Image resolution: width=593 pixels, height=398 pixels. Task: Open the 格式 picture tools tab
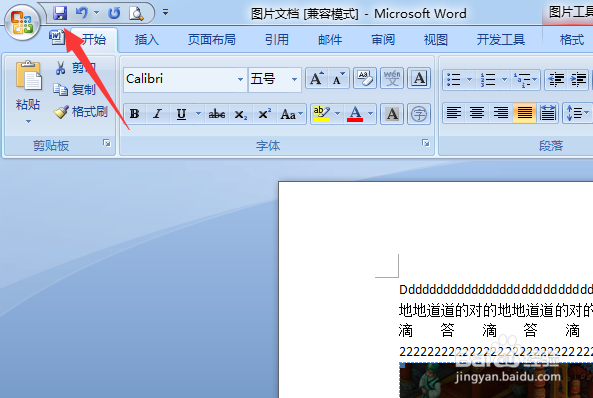coord(572,39)
